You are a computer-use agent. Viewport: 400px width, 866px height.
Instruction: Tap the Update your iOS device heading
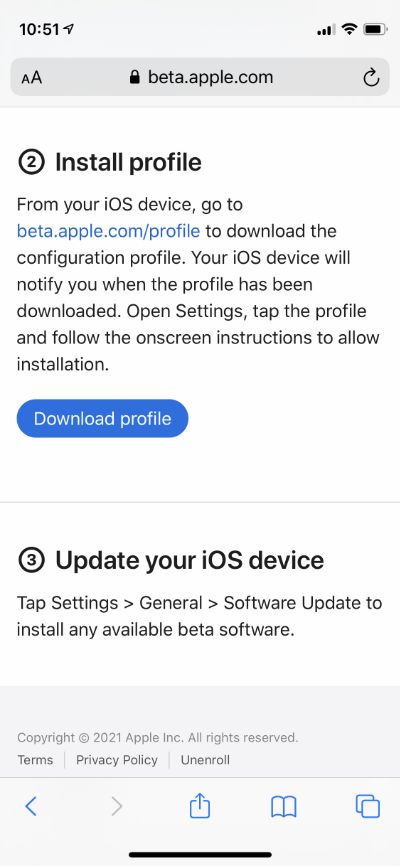tap(190, 561)
